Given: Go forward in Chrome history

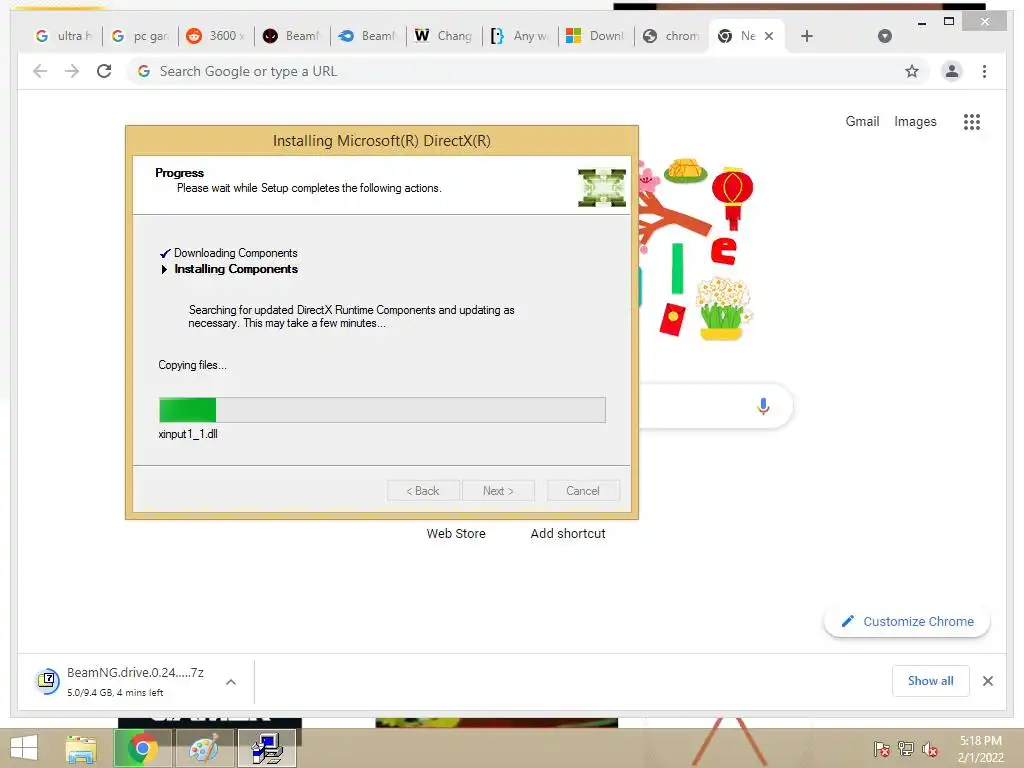Looking at the screenshot, I should (72, 71).
